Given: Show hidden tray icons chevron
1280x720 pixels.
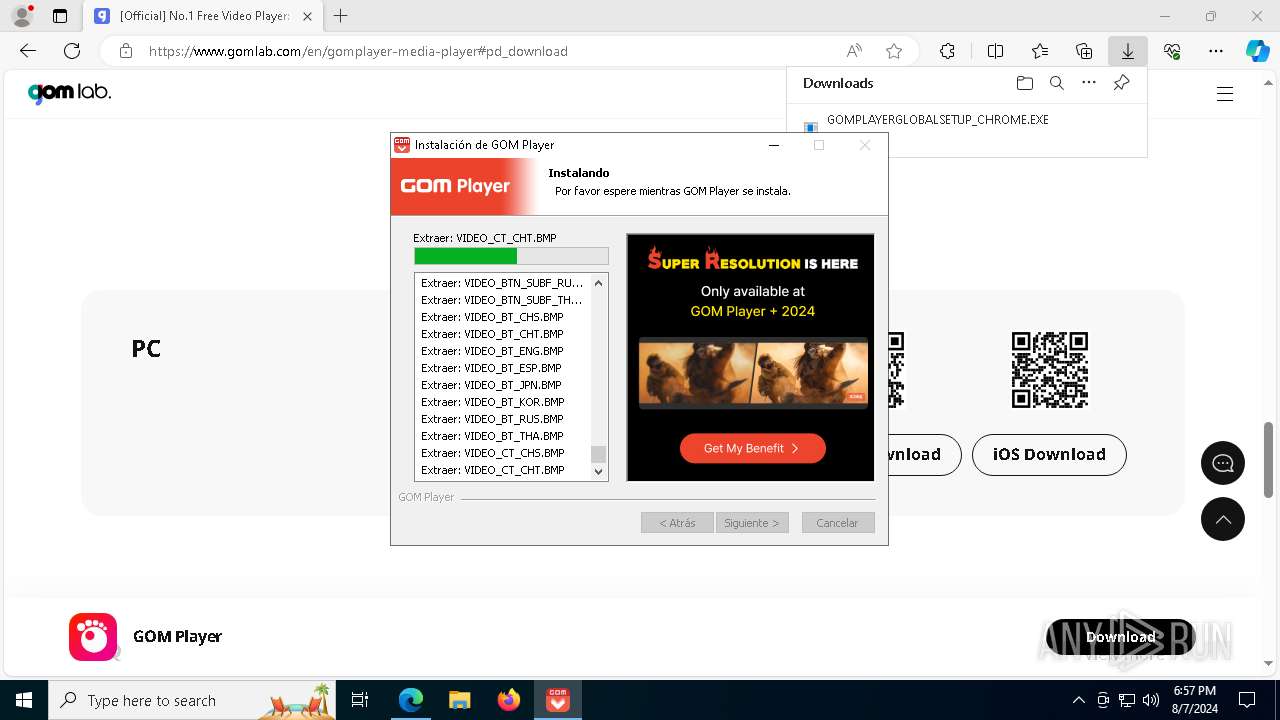Looking at the screenshot, I should pyautogui.click(x=1078, y=700).
